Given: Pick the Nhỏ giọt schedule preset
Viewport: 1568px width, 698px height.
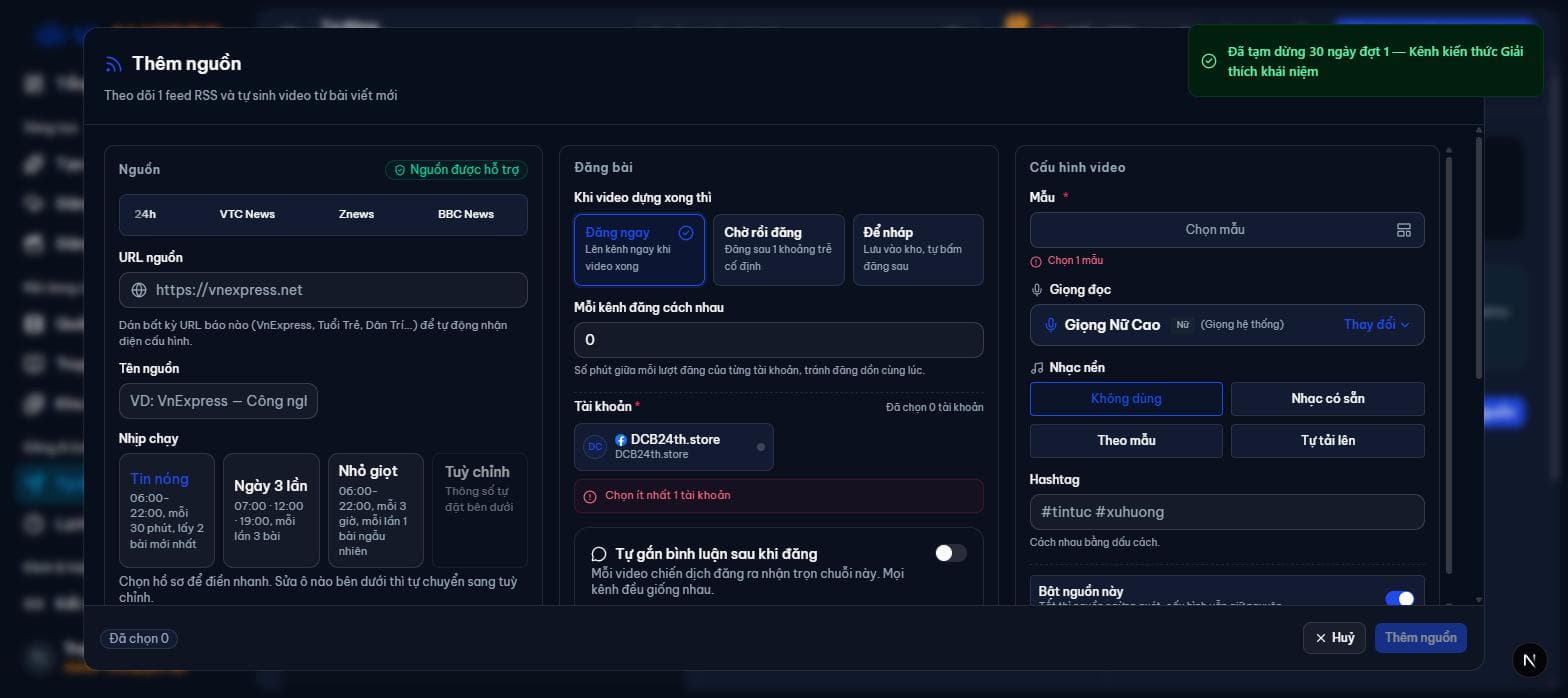Looking at the screenshot, I should (x=375, y=510).
